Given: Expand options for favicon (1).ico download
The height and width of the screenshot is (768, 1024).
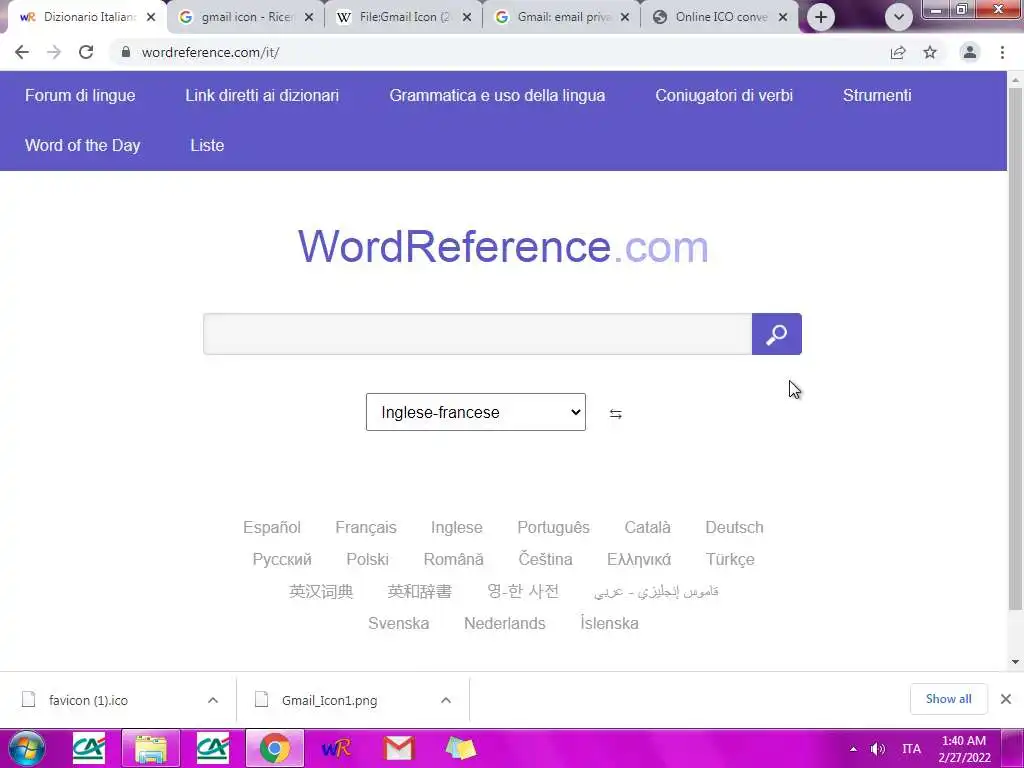Looking at the screenshot, I should point(213,700).
